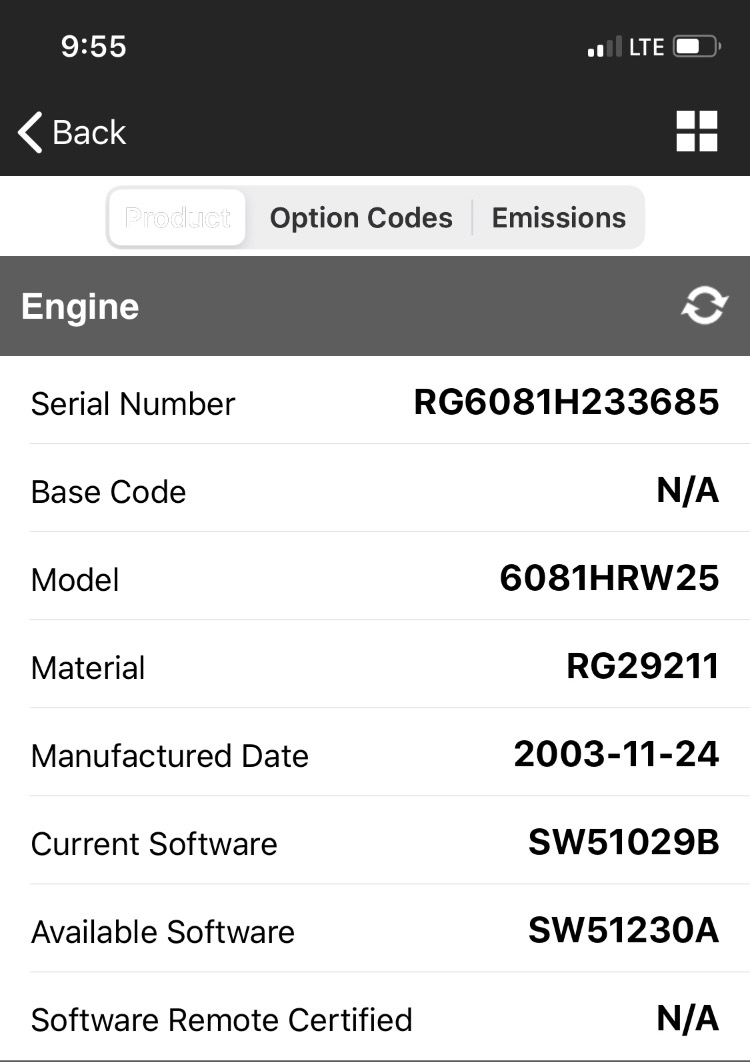Refresh the Engine data icon
This screenshot has height=1062, width=750.
pyautogui.click(x=704, y=306)
